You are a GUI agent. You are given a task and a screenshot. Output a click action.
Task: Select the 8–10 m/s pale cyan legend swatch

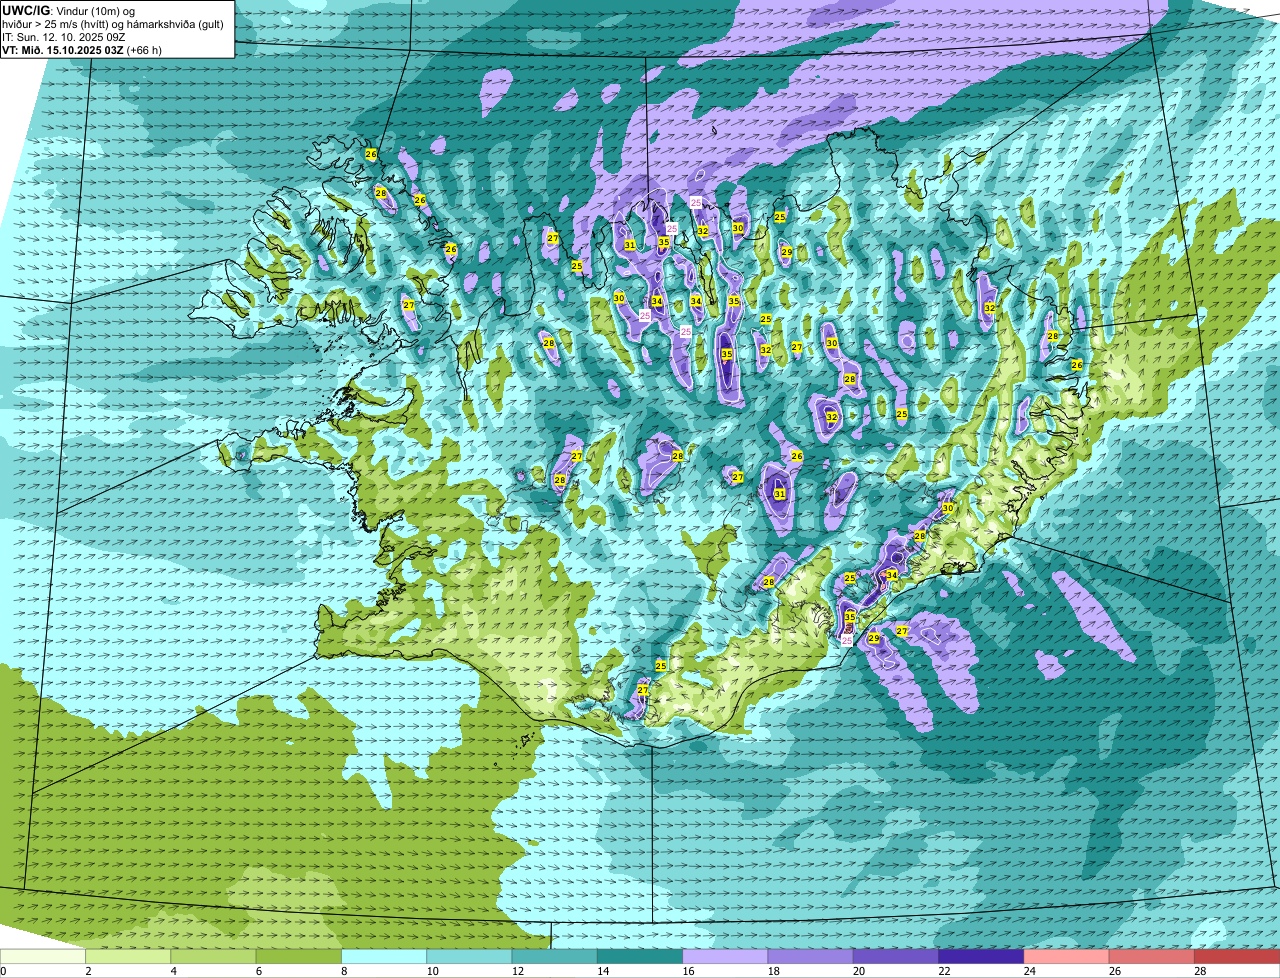pyautogui.click(x=384, y=956)
